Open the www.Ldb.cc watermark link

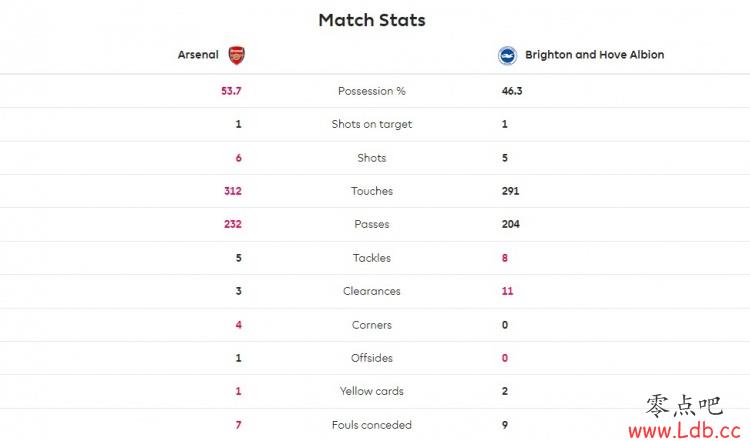coord(684,430)
